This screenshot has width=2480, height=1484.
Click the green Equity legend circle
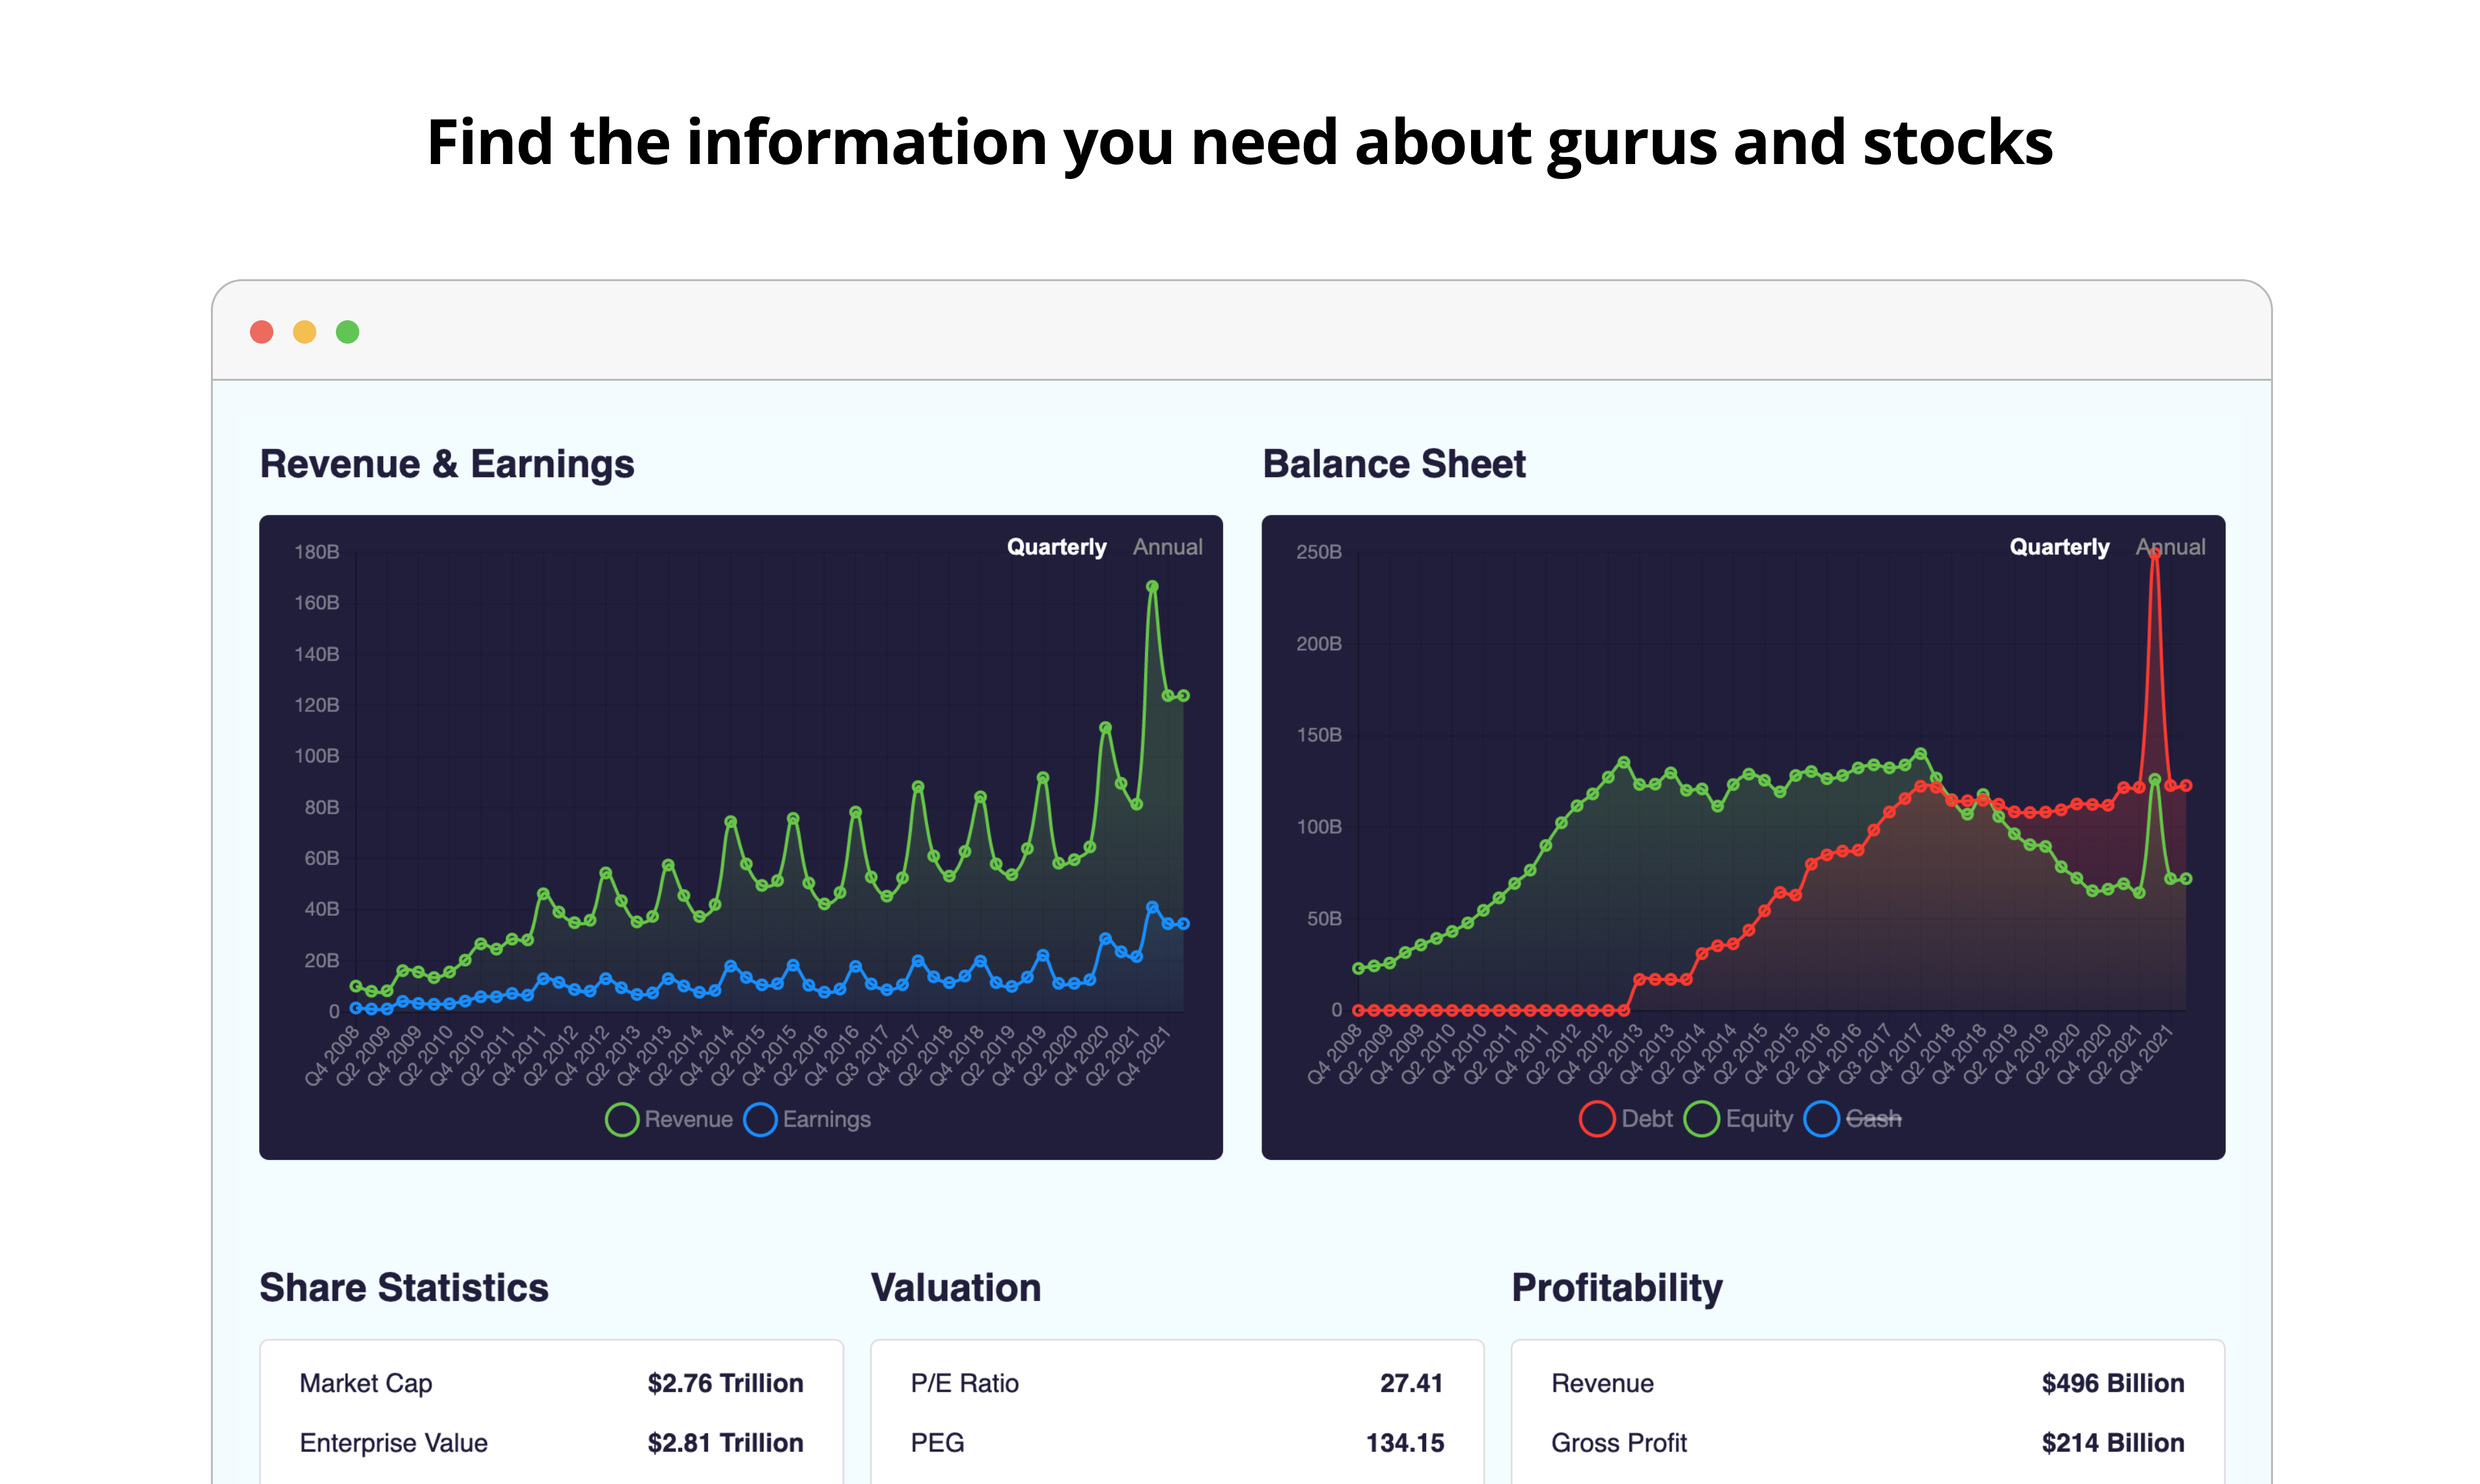[1701, 1118]
